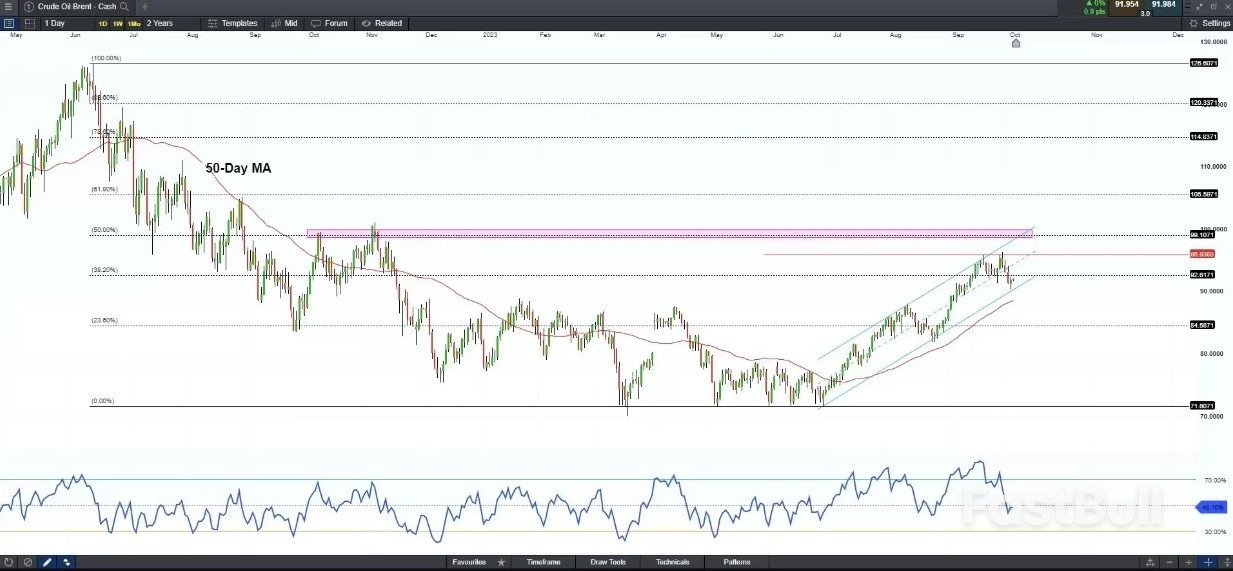Open the Technicals tab

[x=673, y=562]
